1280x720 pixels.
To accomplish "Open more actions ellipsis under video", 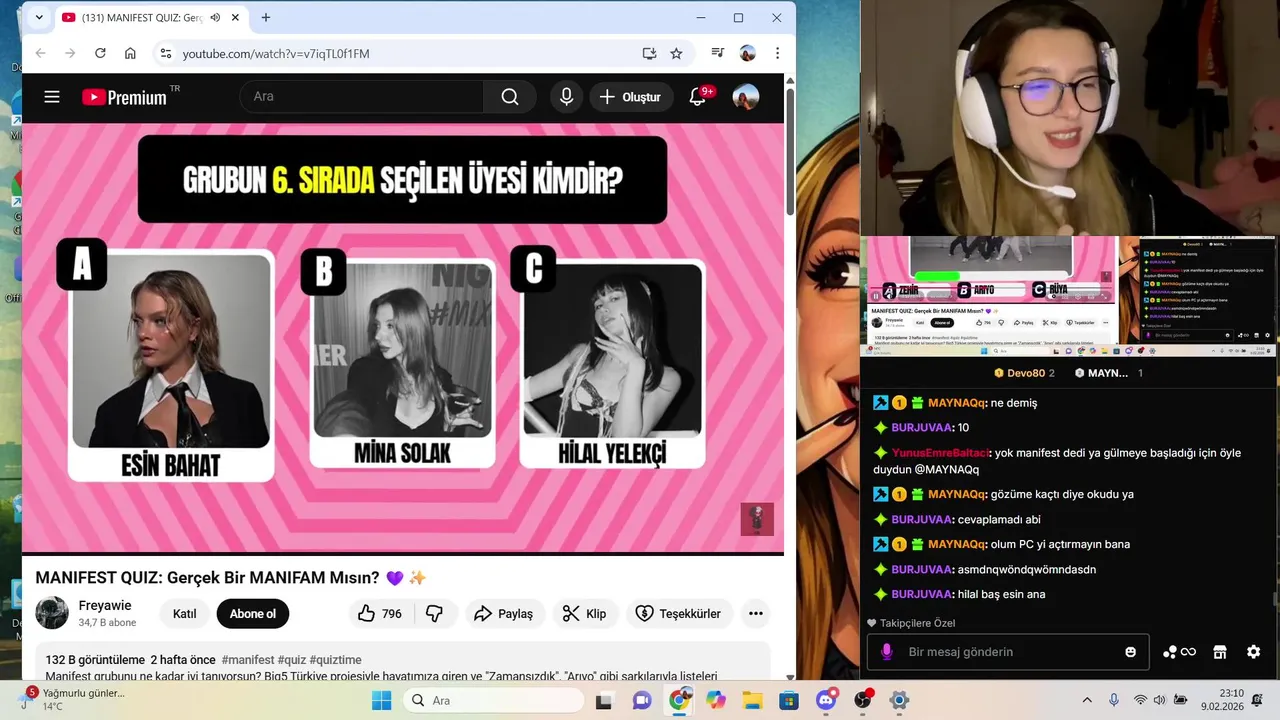I will 756,613.
